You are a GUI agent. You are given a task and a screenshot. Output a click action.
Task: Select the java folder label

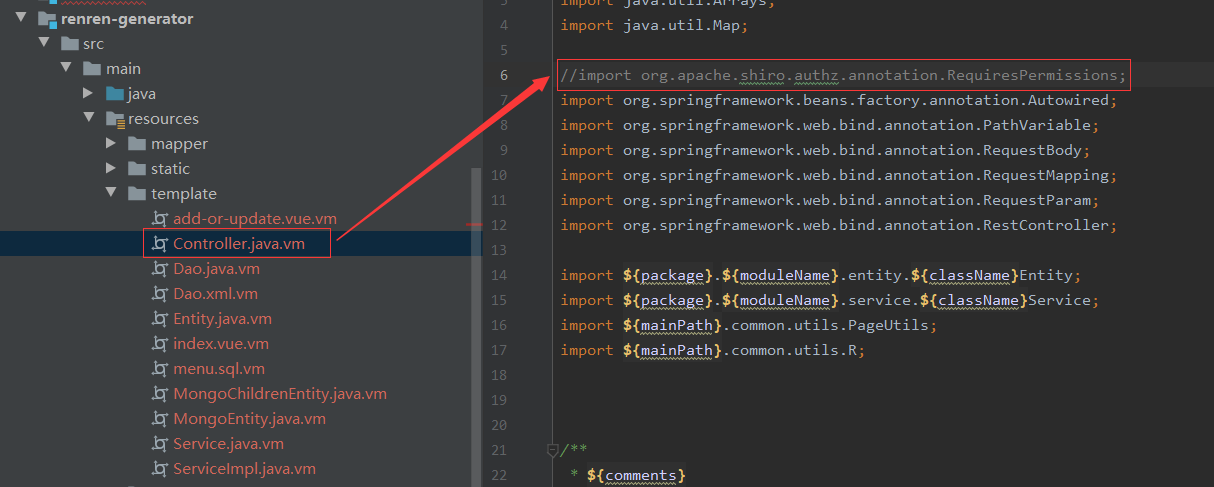(142, 94)
